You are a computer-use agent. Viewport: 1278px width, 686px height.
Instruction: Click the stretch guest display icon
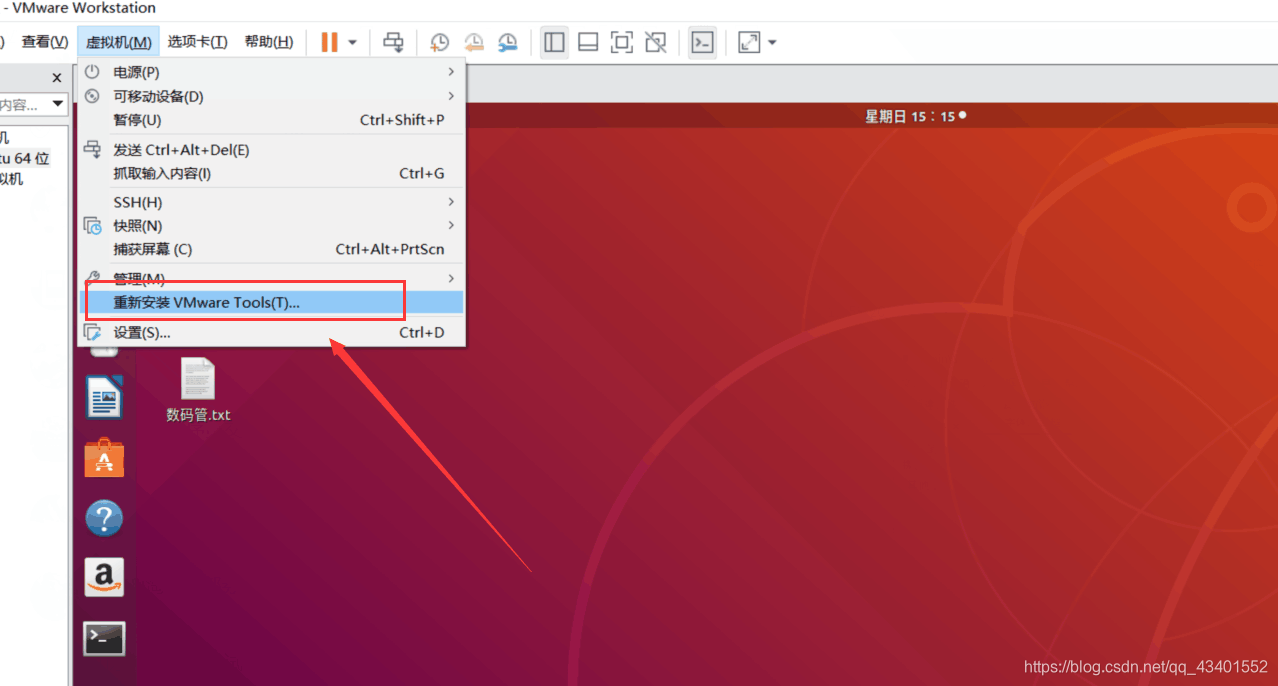pyautogui.click(x=748, y=42)
